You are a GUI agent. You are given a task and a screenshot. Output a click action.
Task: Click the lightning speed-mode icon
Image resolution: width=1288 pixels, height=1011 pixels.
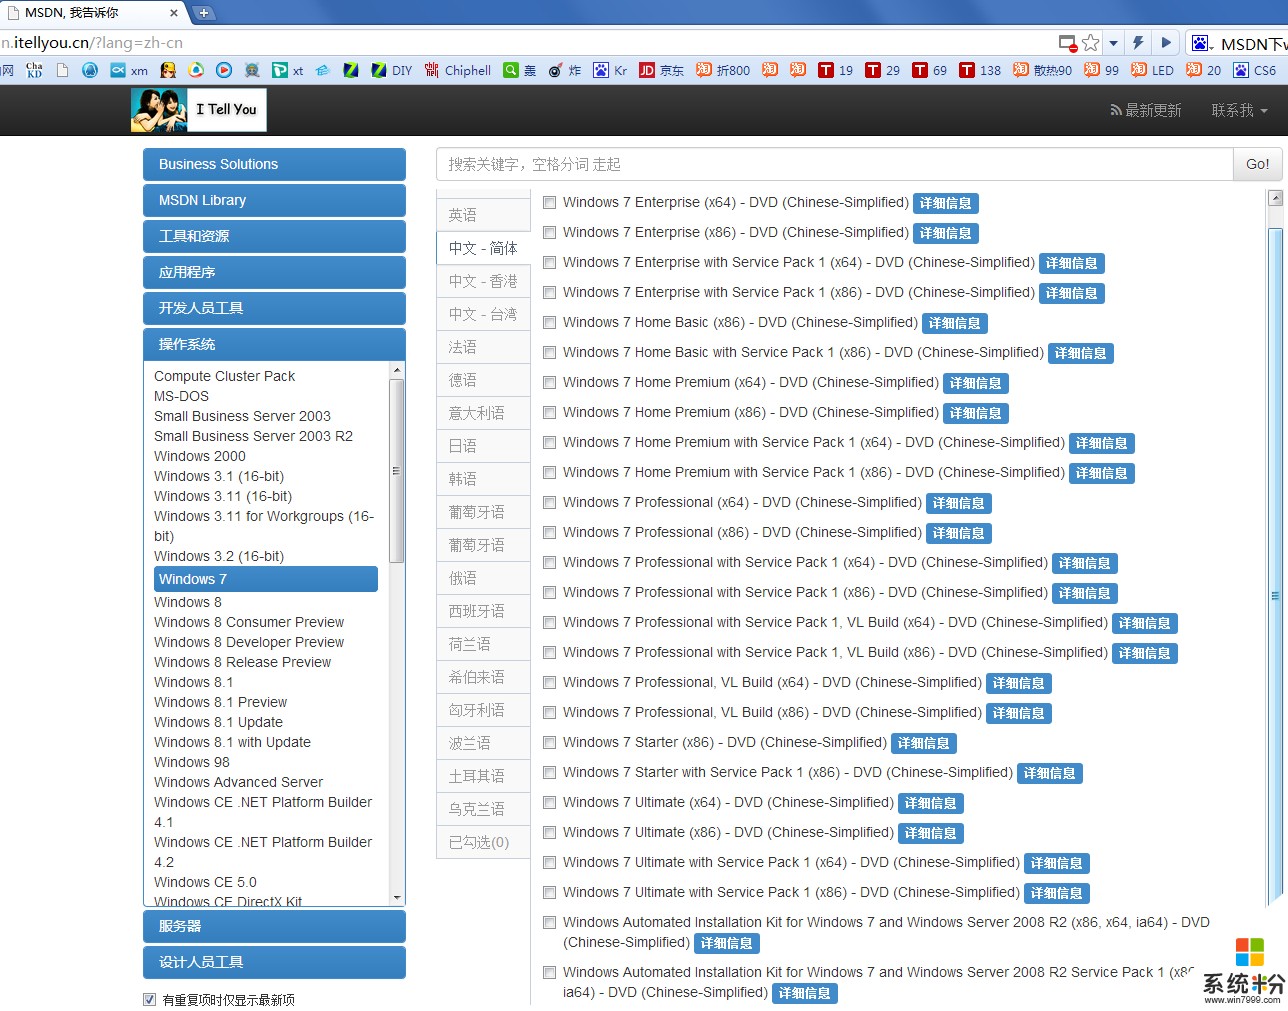1138,43
